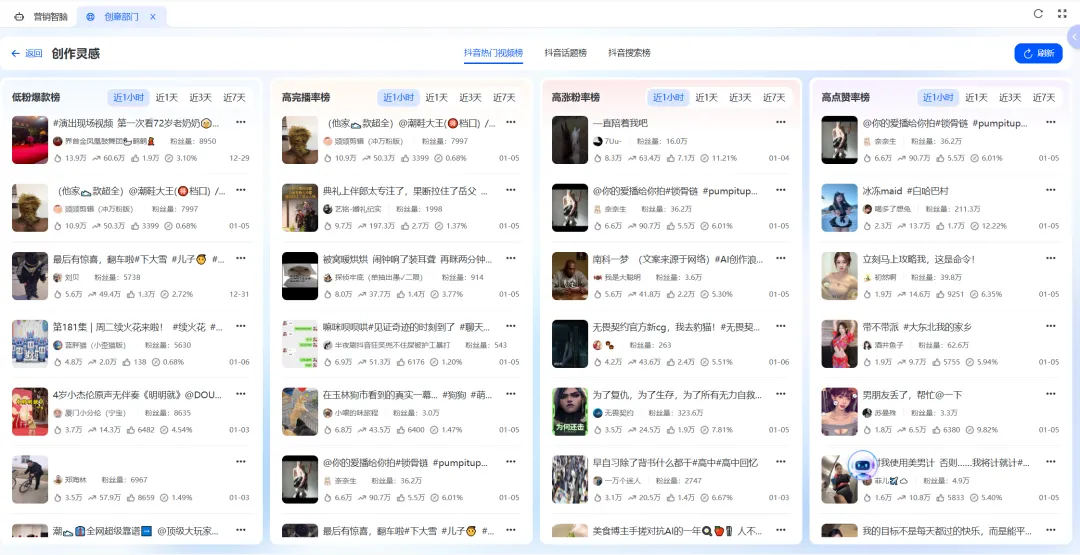The height and width of the screenshot is (555, 1080).
Task: Select 近7天 in 低粉爆款榜
Action: [234, 98]
